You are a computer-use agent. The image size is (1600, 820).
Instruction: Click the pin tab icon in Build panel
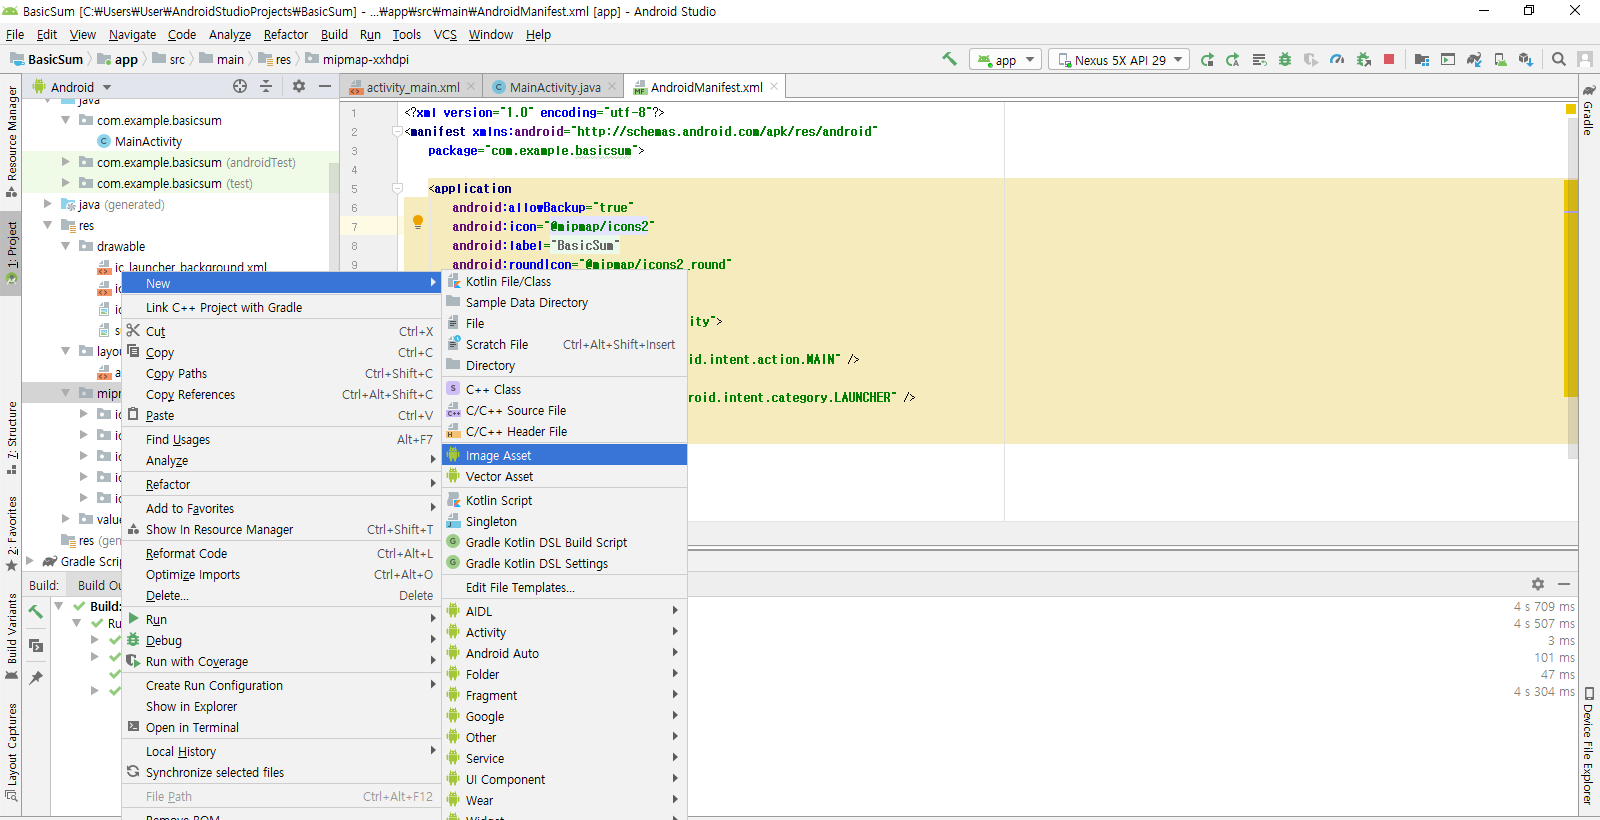[36, 678]
